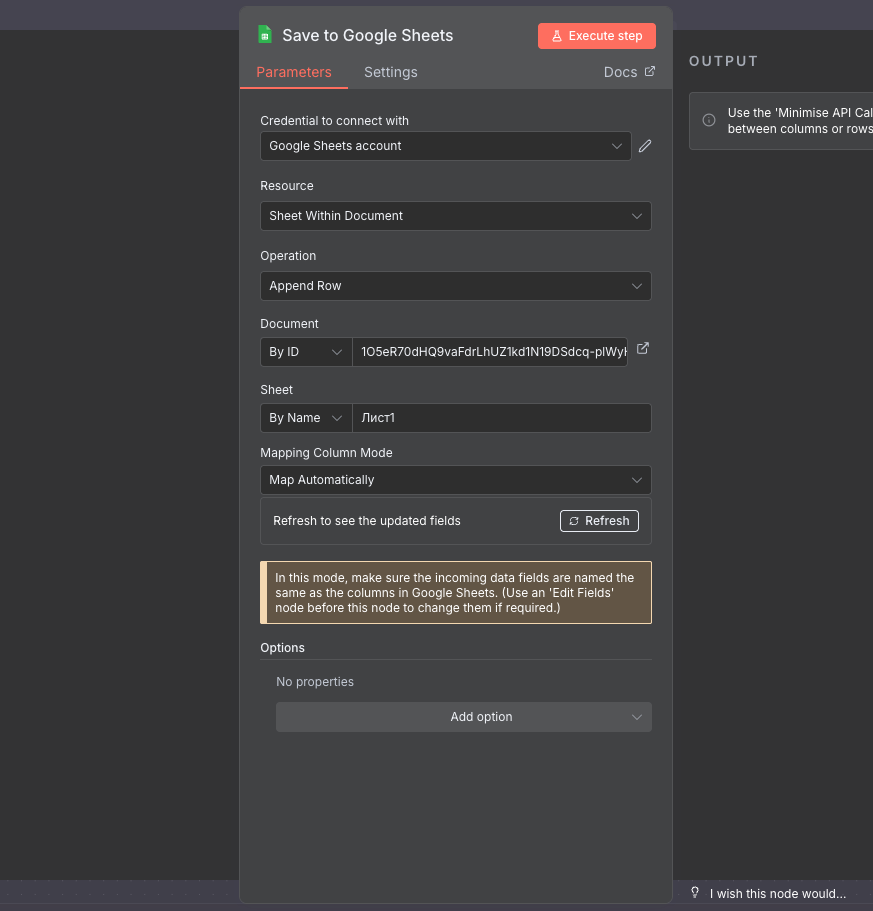Click the node title Save to Google Sheets
873x911 pixels.
pos(367,35)
